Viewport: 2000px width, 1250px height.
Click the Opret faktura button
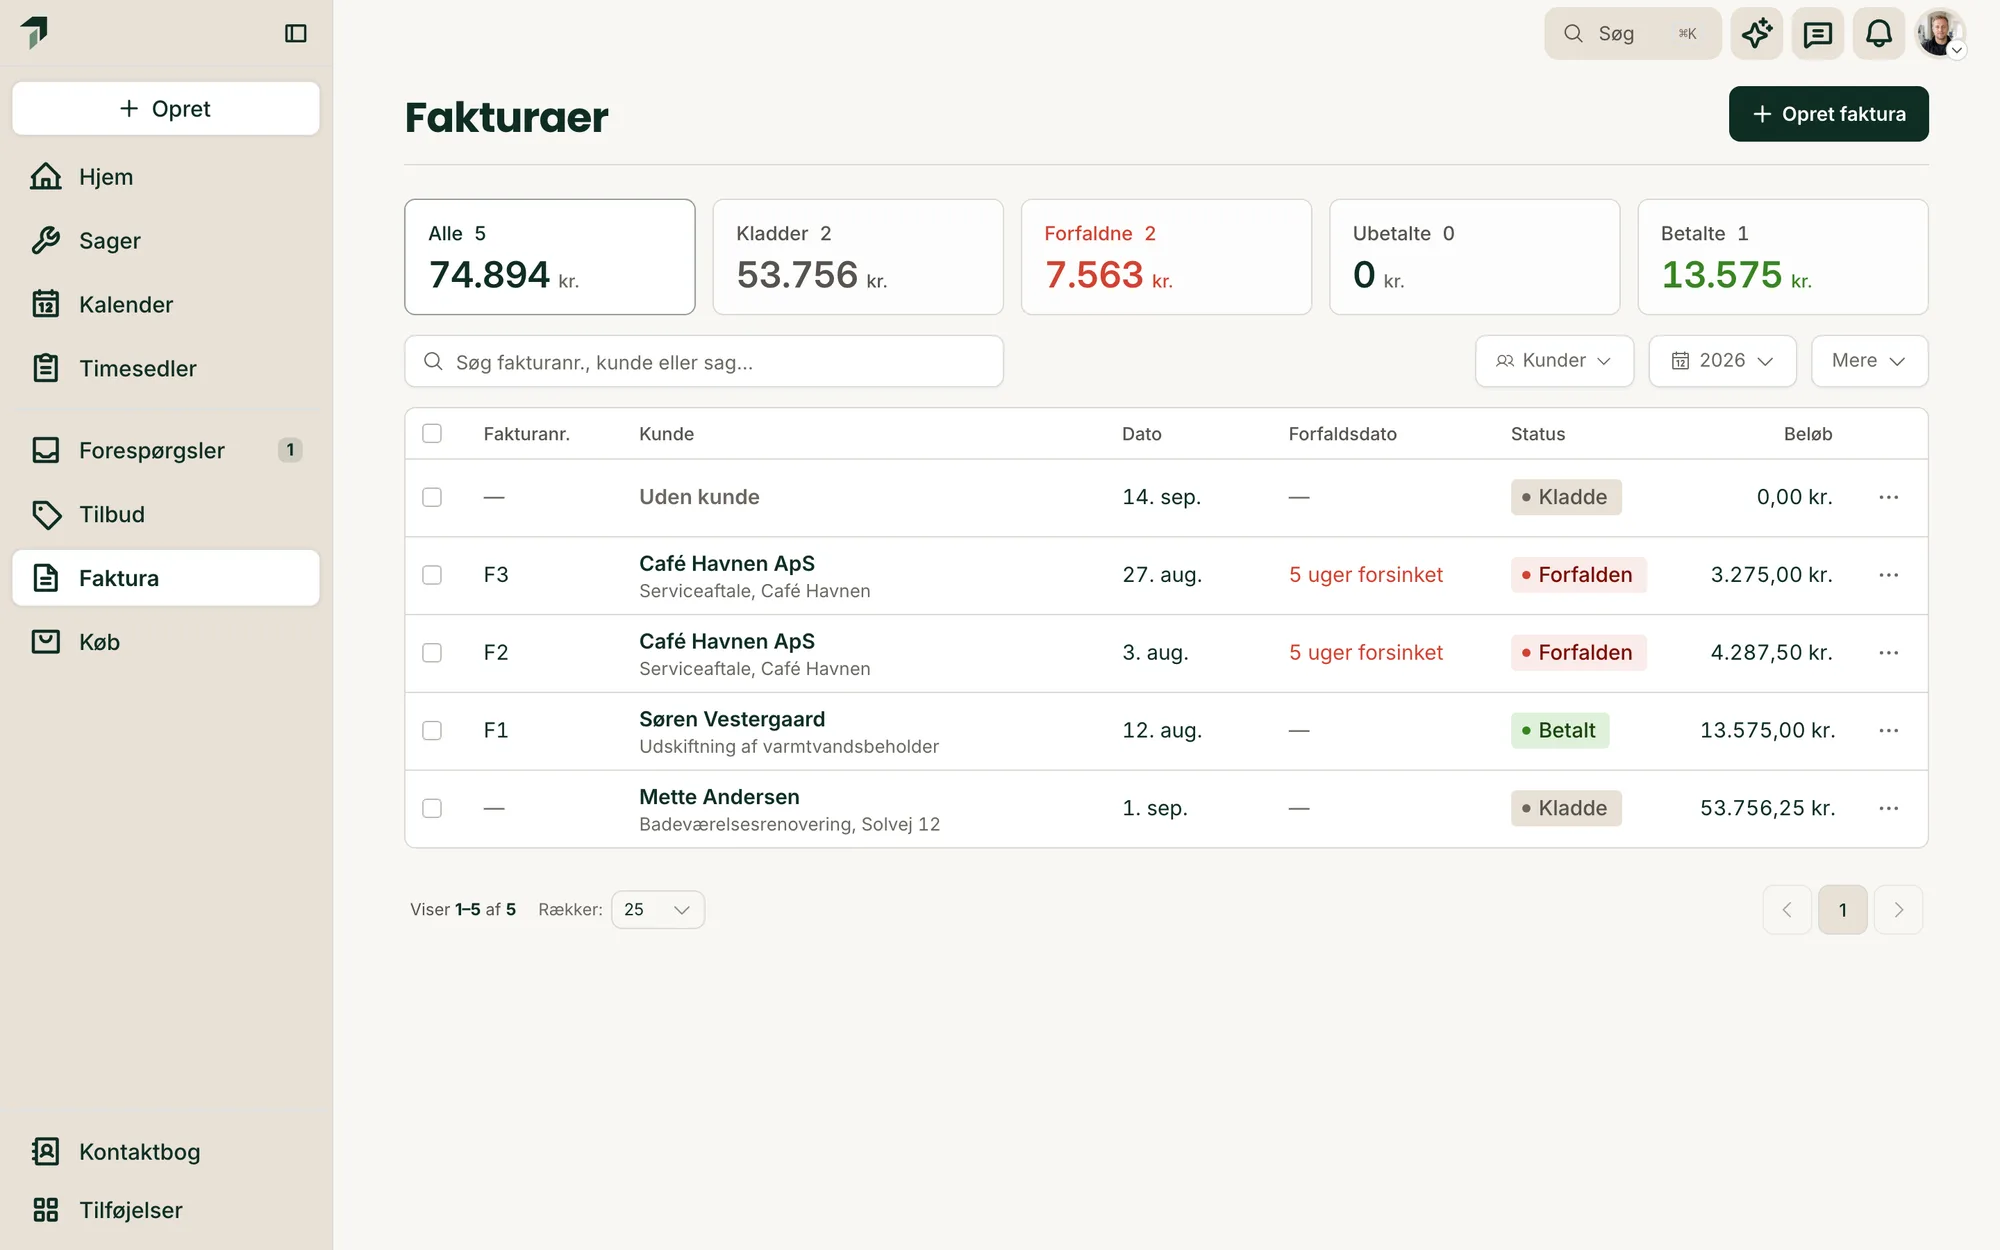pos(1828,114)
